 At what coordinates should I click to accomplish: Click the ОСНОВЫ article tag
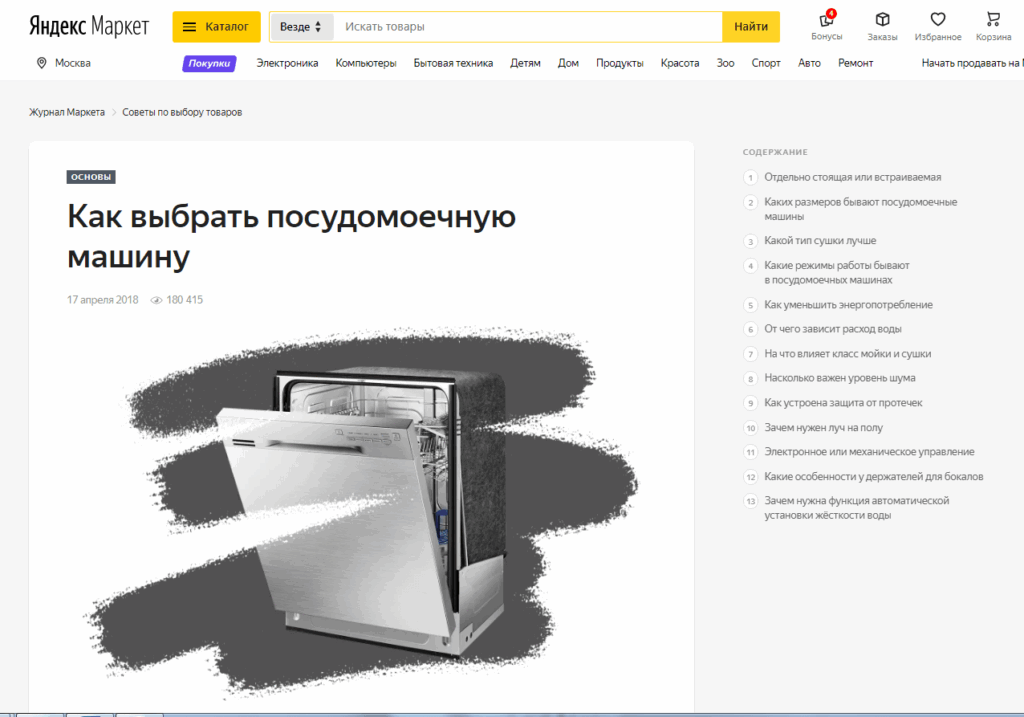point(91,178)
